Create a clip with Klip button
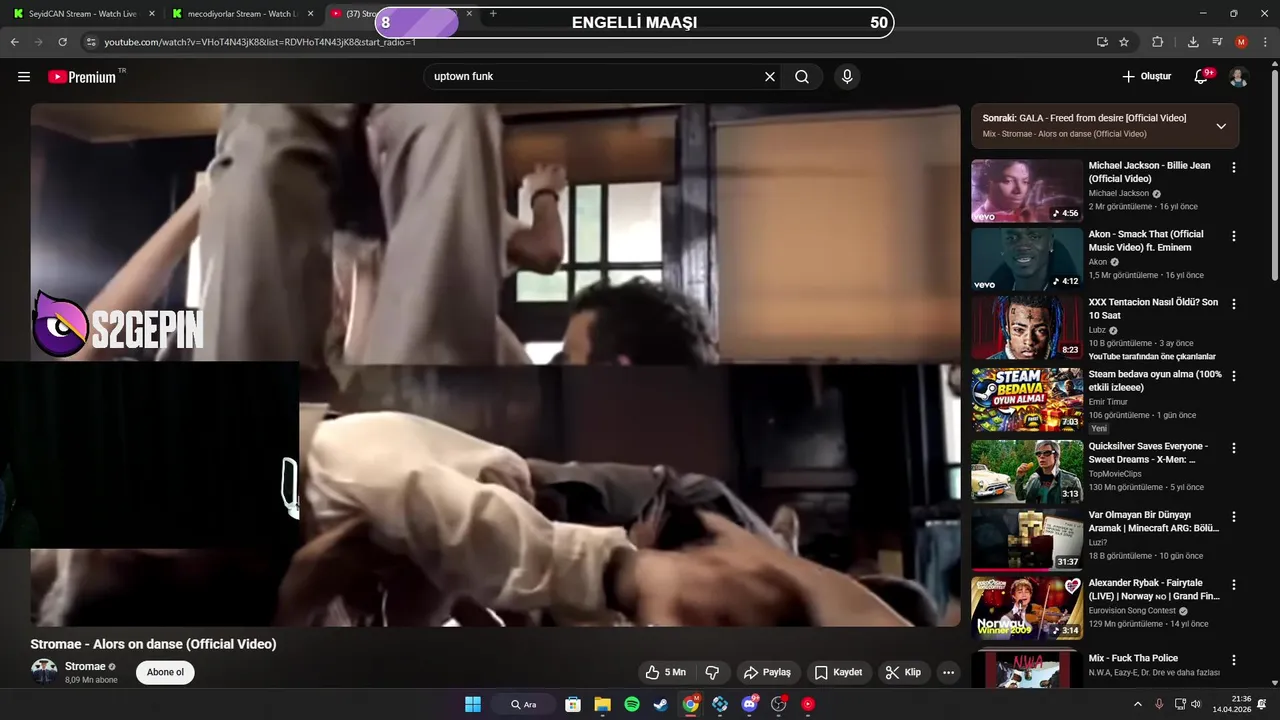This screenshot has width=1280, height=720. pyautogui.click(x=904, y=673)
